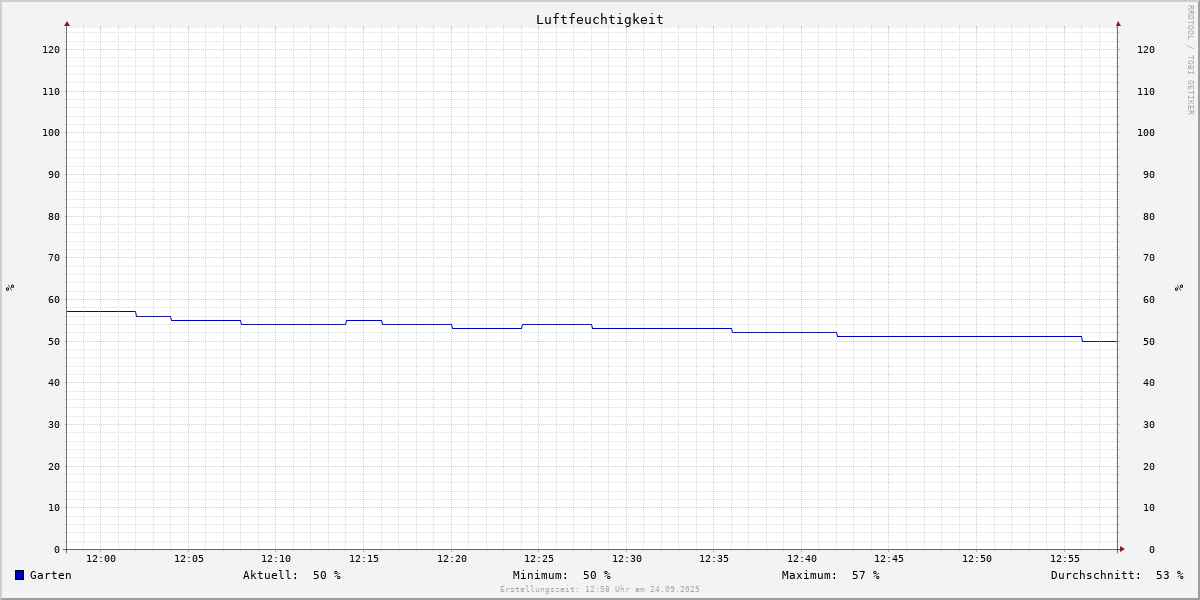Click the 90 label on the right axis
This screenshot has width=1200, height=600.
(1149, 174)
